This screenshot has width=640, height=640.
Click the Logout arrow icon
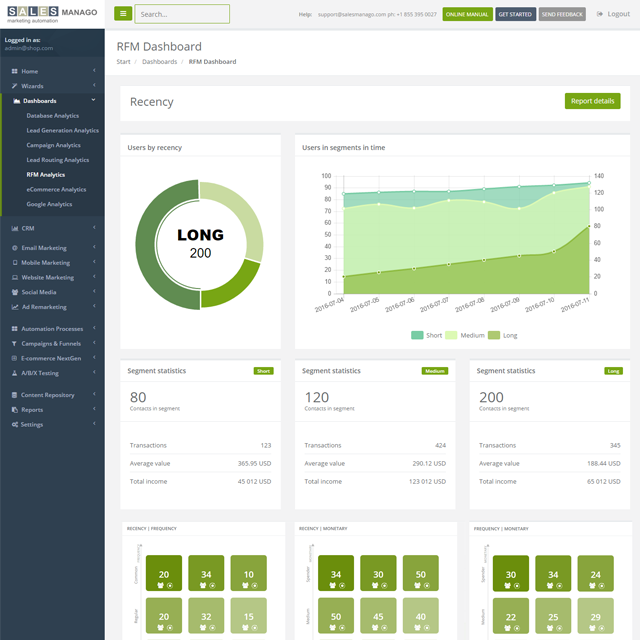pyautogui.click(x=600, y=14)
